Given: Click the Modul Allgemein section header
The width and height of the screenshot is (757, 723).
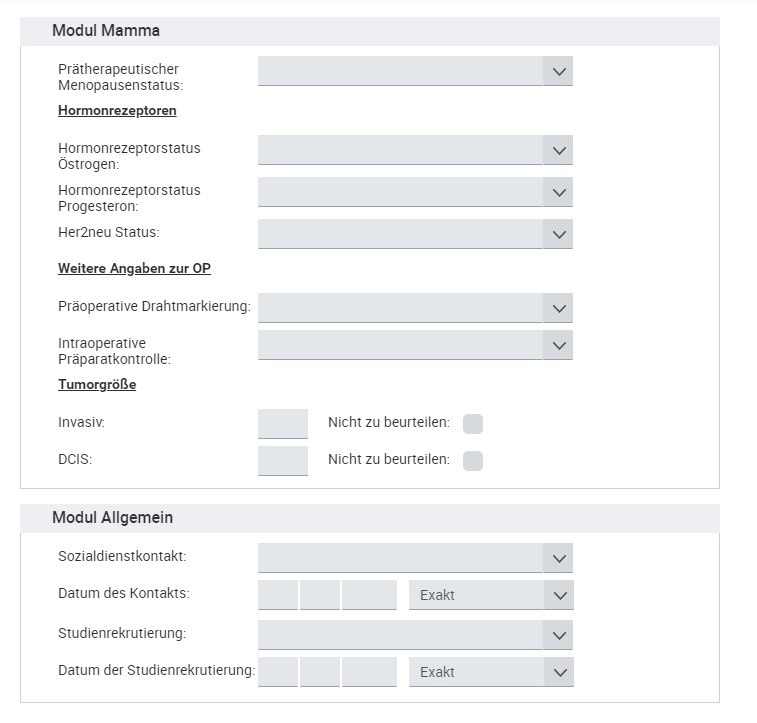Looking at the screenshot, I should click(113, 518).
